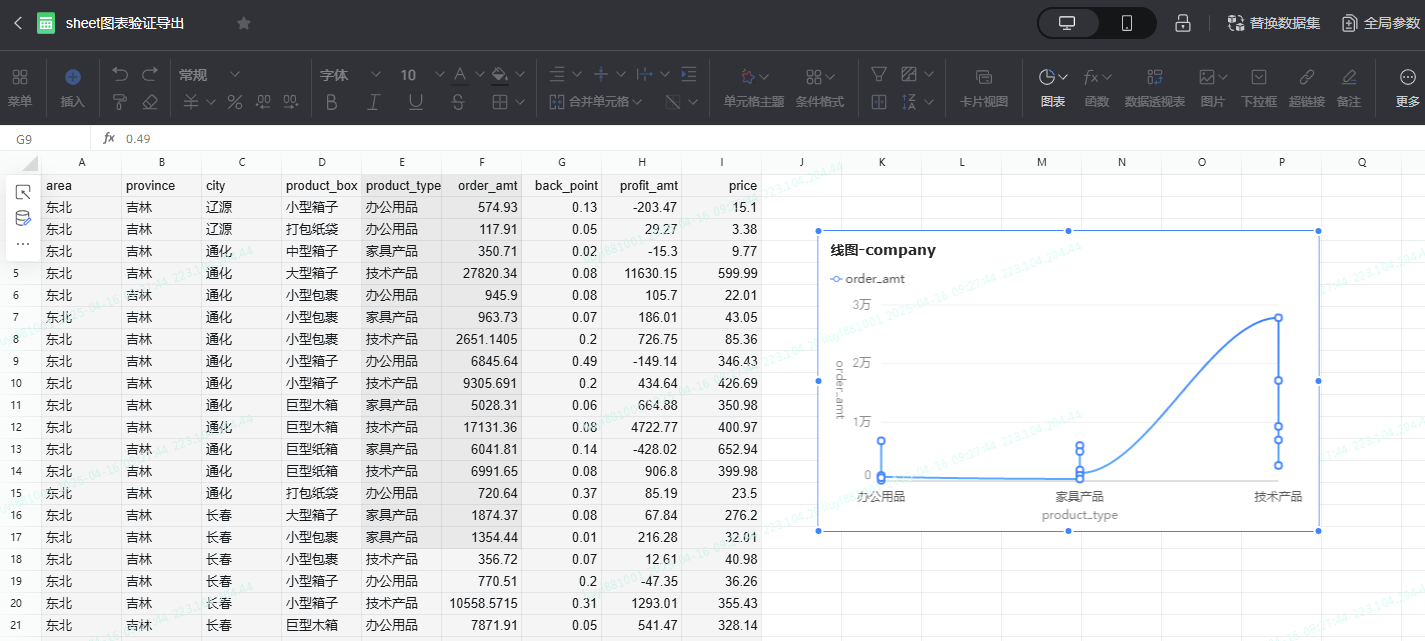Click the 卡片视图 card view icon
The height and width of the screenshot is (641, 1425).
tap(983, 86)
